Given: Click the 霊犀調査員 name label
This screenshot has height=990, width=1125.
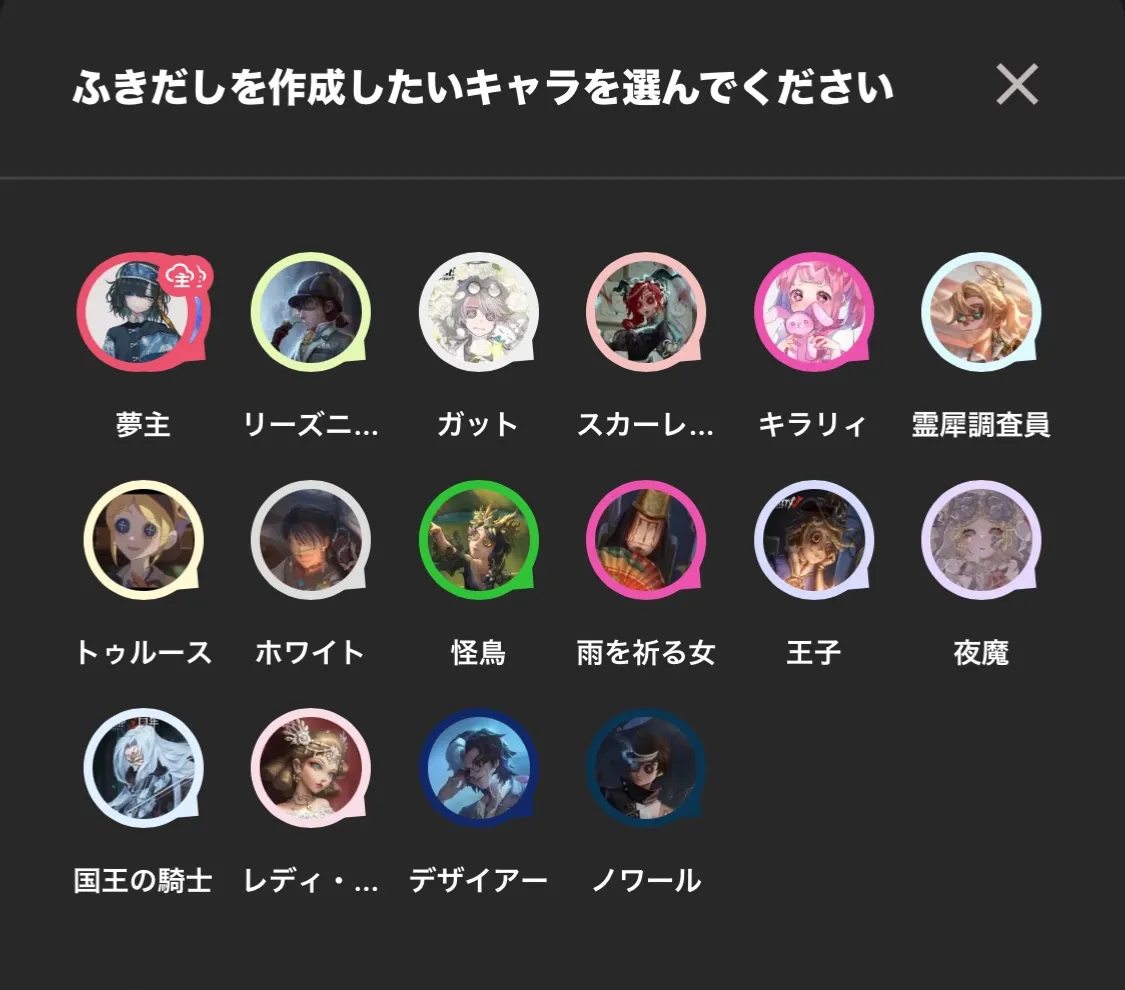Looking at the screenshot, I should click(x=981, y=425).
